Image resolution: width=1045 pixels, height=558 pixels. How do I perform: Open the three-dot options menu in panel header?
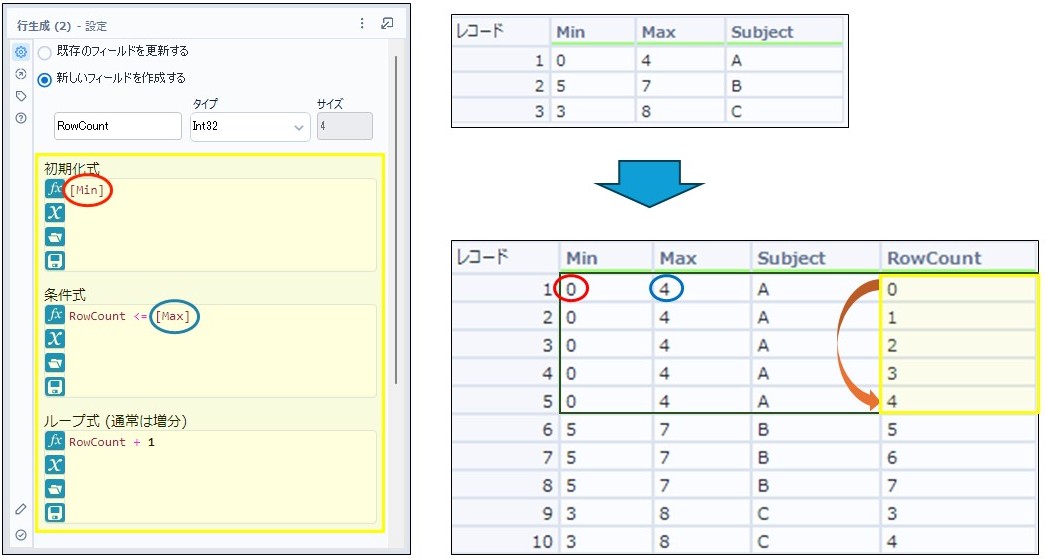tap(362, 24)
